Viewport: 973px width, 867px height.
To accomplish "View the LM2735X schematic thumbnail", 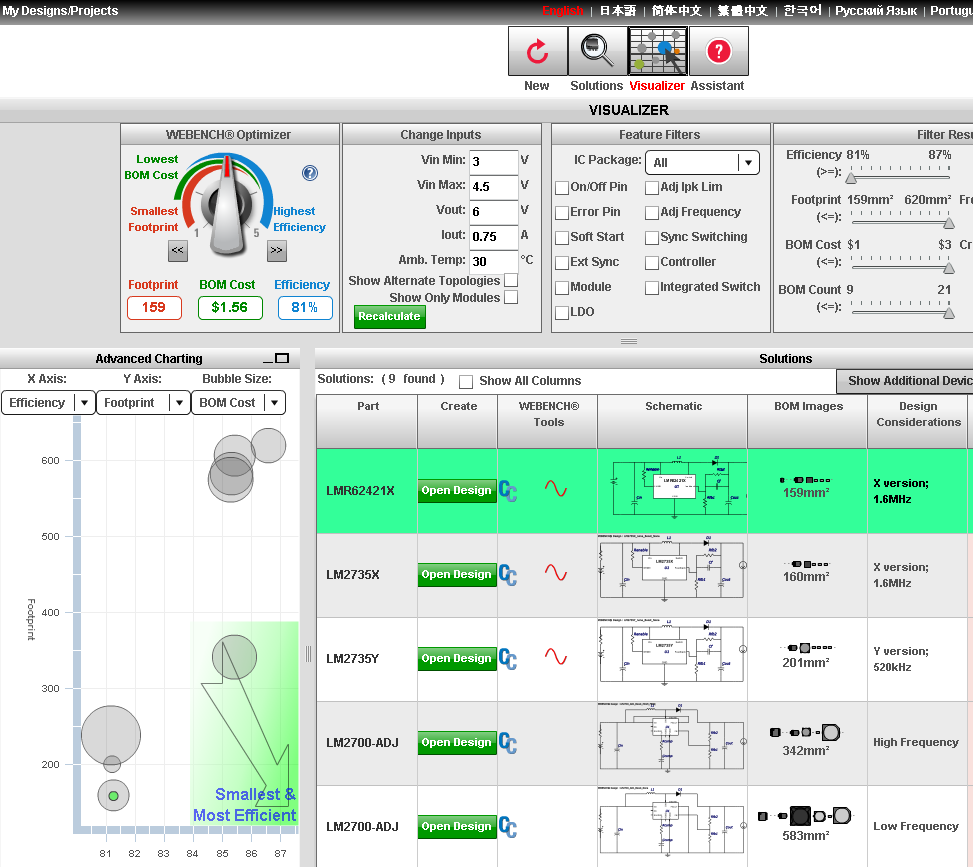I will [x=672, y=568].
